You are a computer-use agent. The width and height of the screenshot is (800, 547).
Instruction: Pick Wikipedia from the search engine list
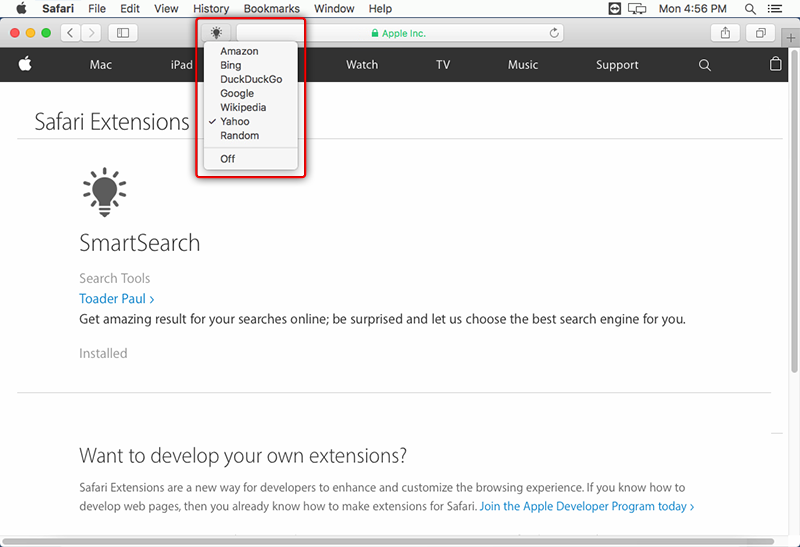[x=251, y=107]
